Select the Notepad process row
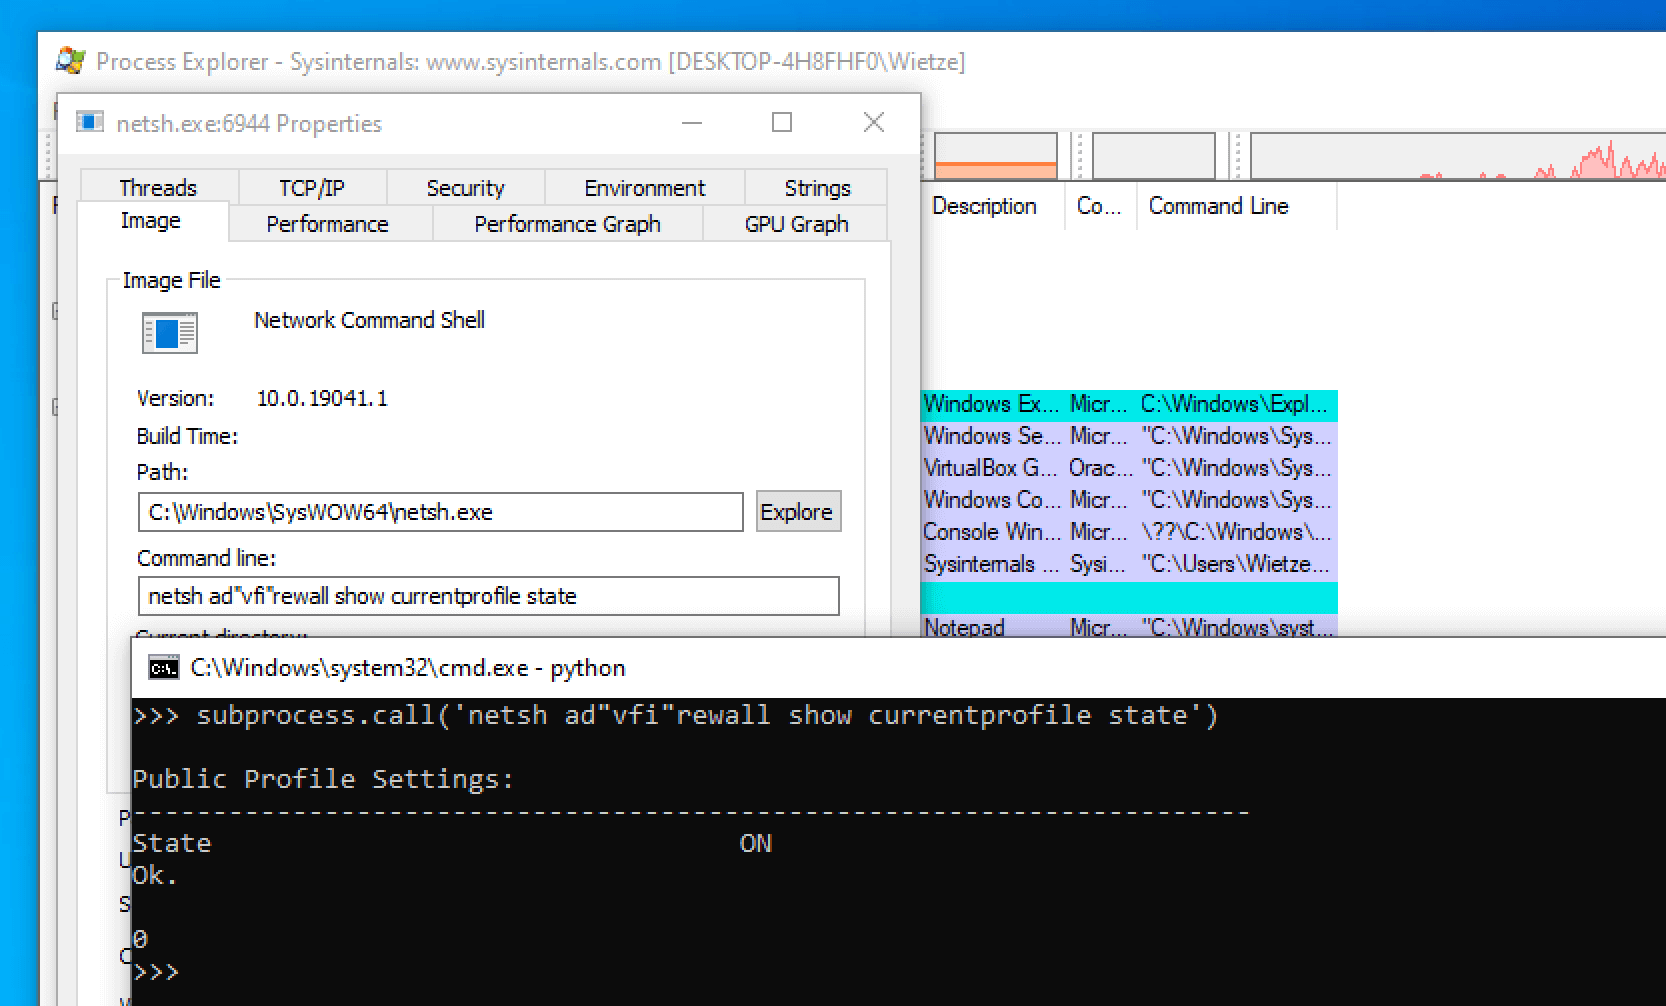This screenshot has height=1006, width=1666. point(1129,627)
